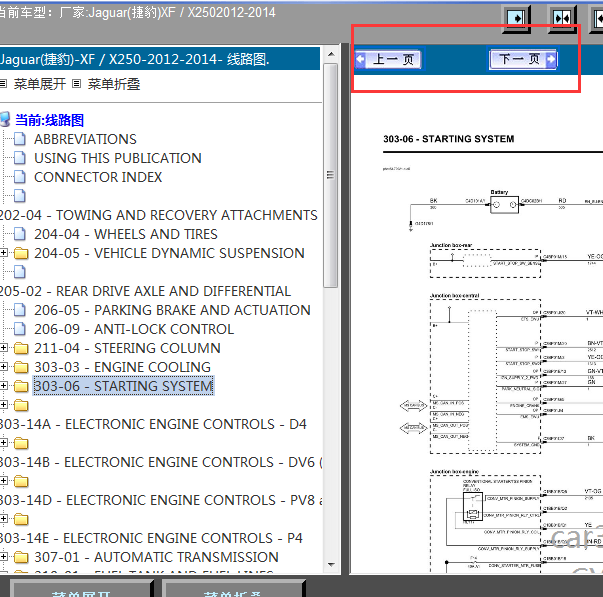Open ABBREVIATIONS document

[x=85, y=139]
